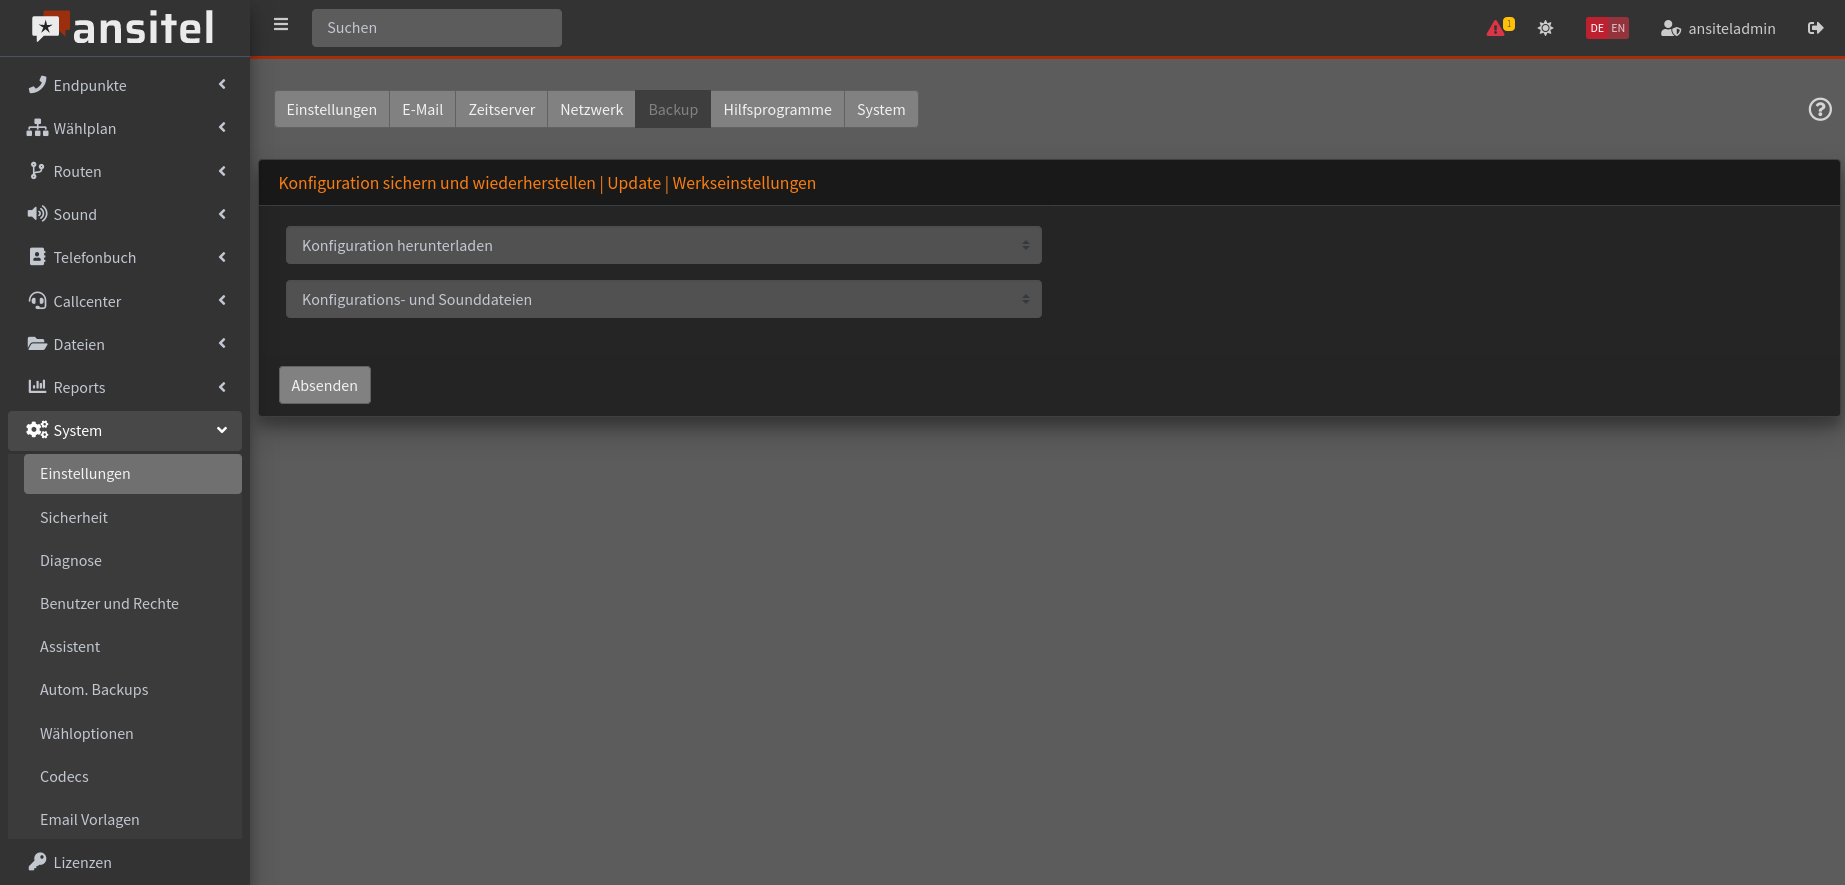Expand the Endpunkte sidebar menu

[x=125, y=85]
